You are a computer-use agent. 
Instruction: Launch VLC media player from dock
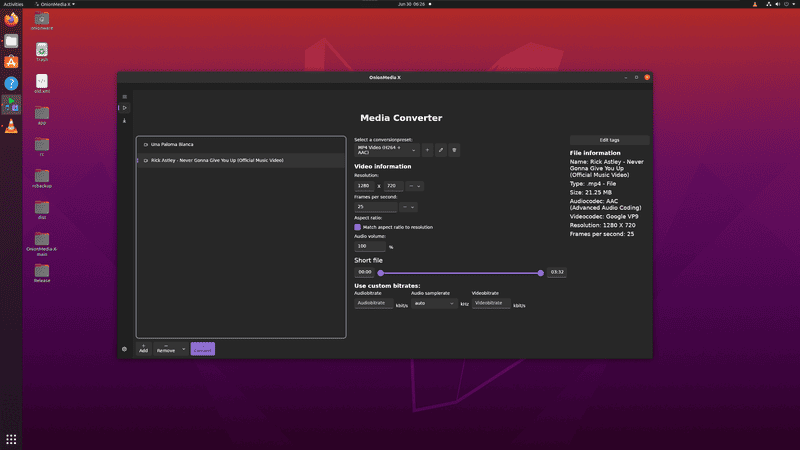pyautogui.click(x=11, y=126)
